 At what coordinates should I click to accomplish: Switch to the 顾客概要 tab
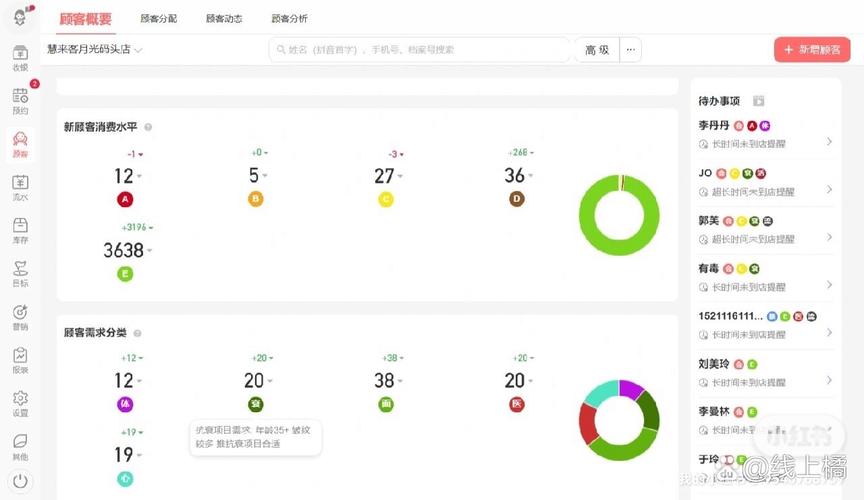pyautogui.click(x=85, y=19)
